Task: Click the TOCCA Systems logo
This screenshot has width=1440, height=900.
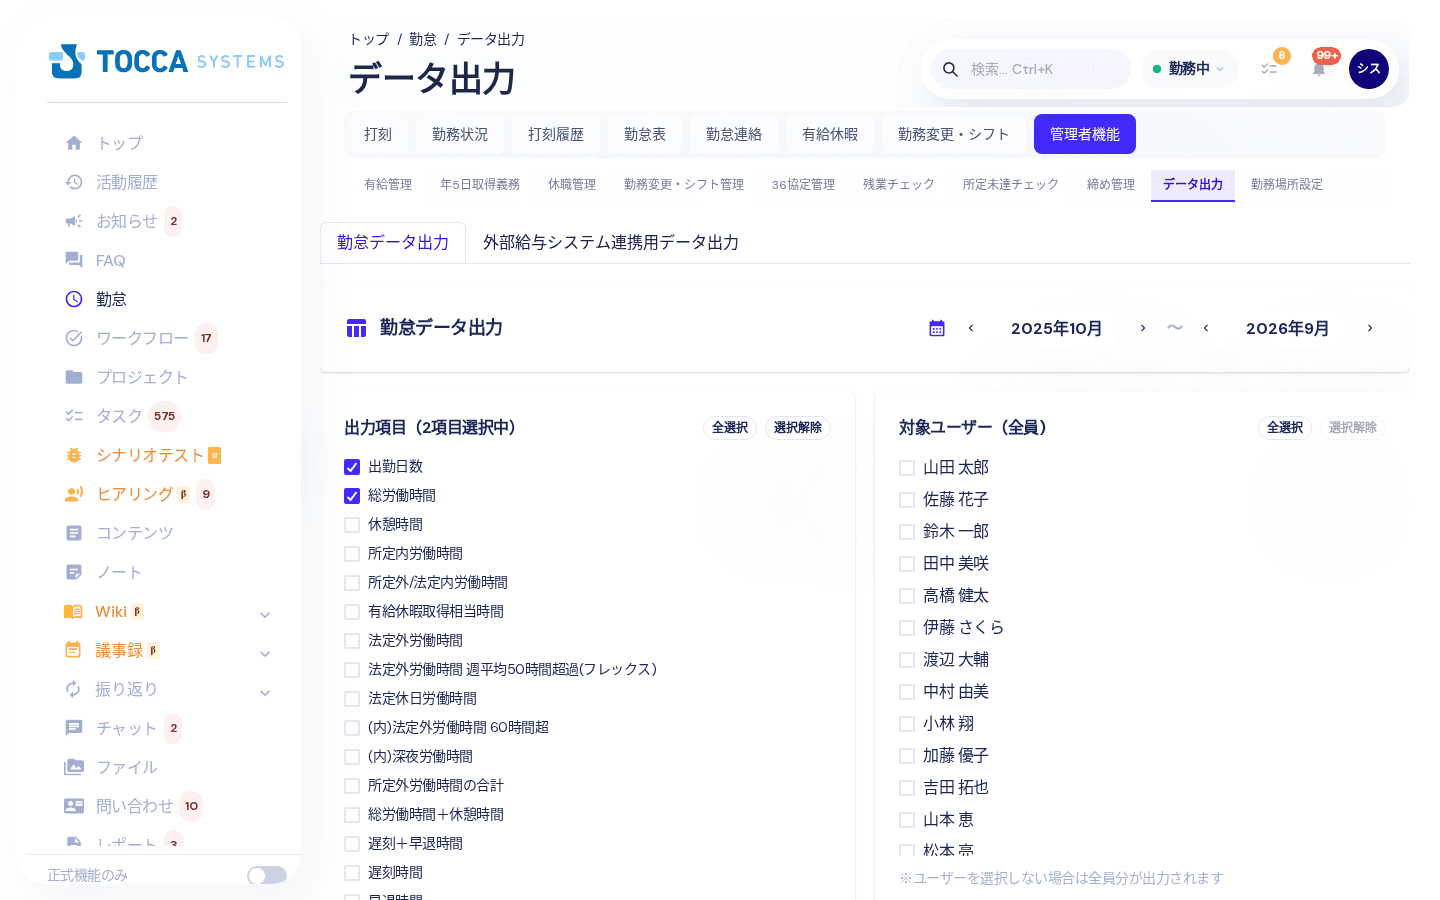Action: [x=167, y=61]
